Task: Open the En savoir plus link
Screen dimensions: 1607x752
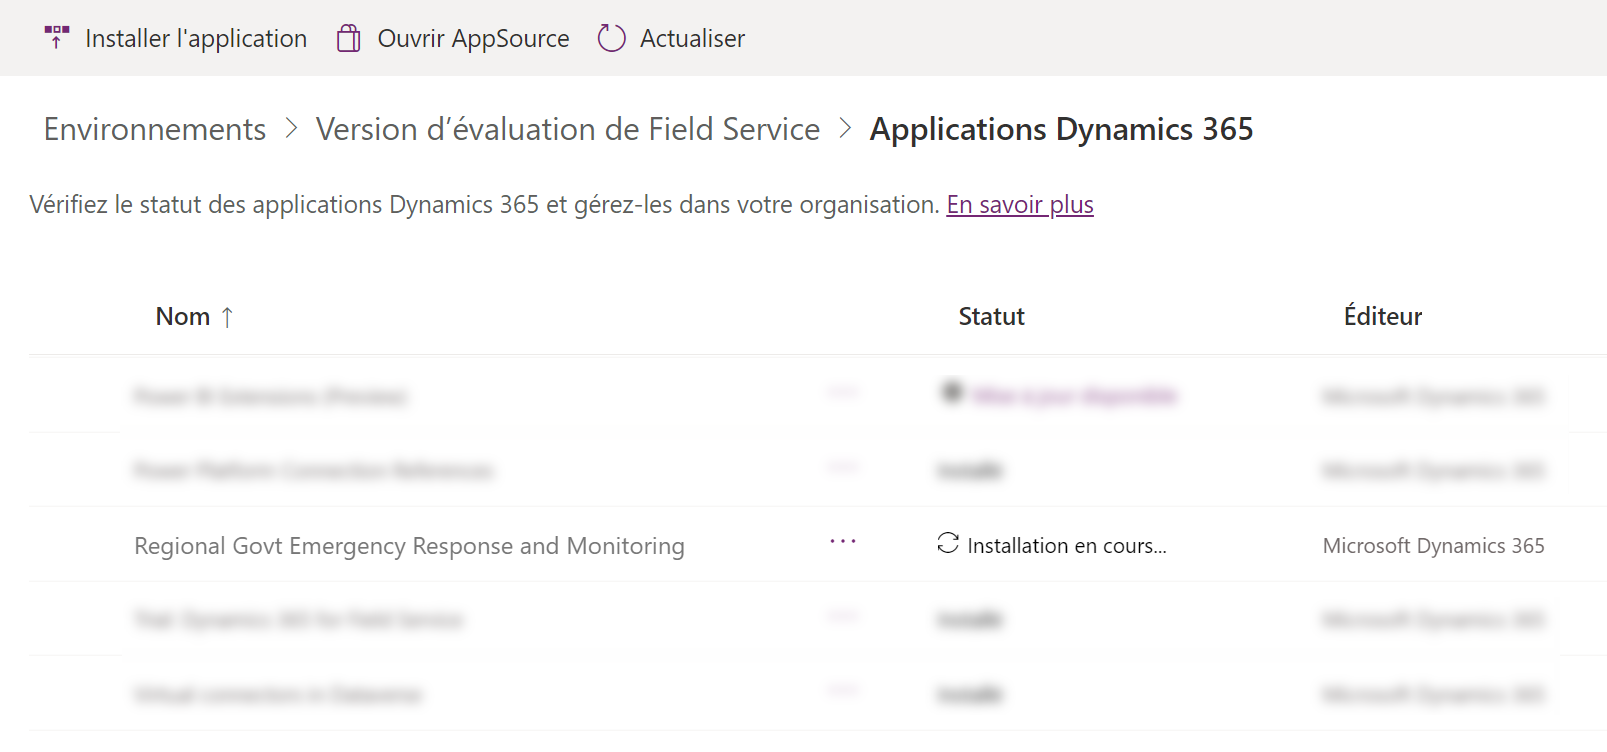Action: click(x=1020, y=204)
